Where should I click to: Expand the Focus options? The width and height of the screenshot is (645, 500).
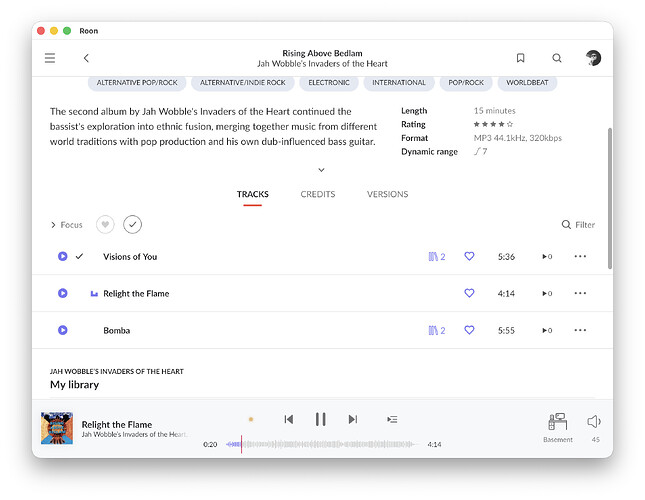click(67, 225)
